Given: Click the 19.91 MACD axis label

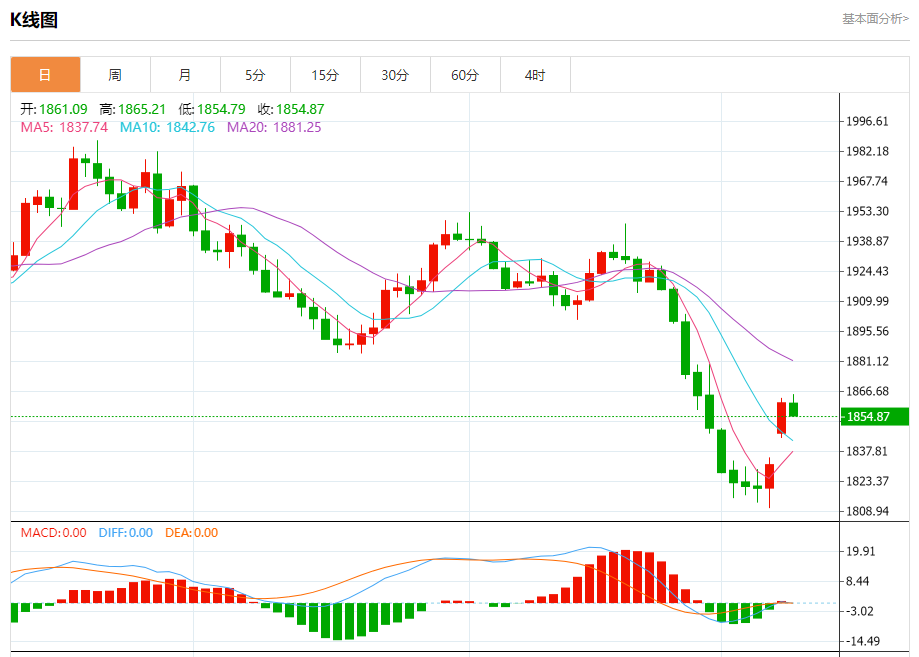Looking at the screenshot, I should (860, 552).
